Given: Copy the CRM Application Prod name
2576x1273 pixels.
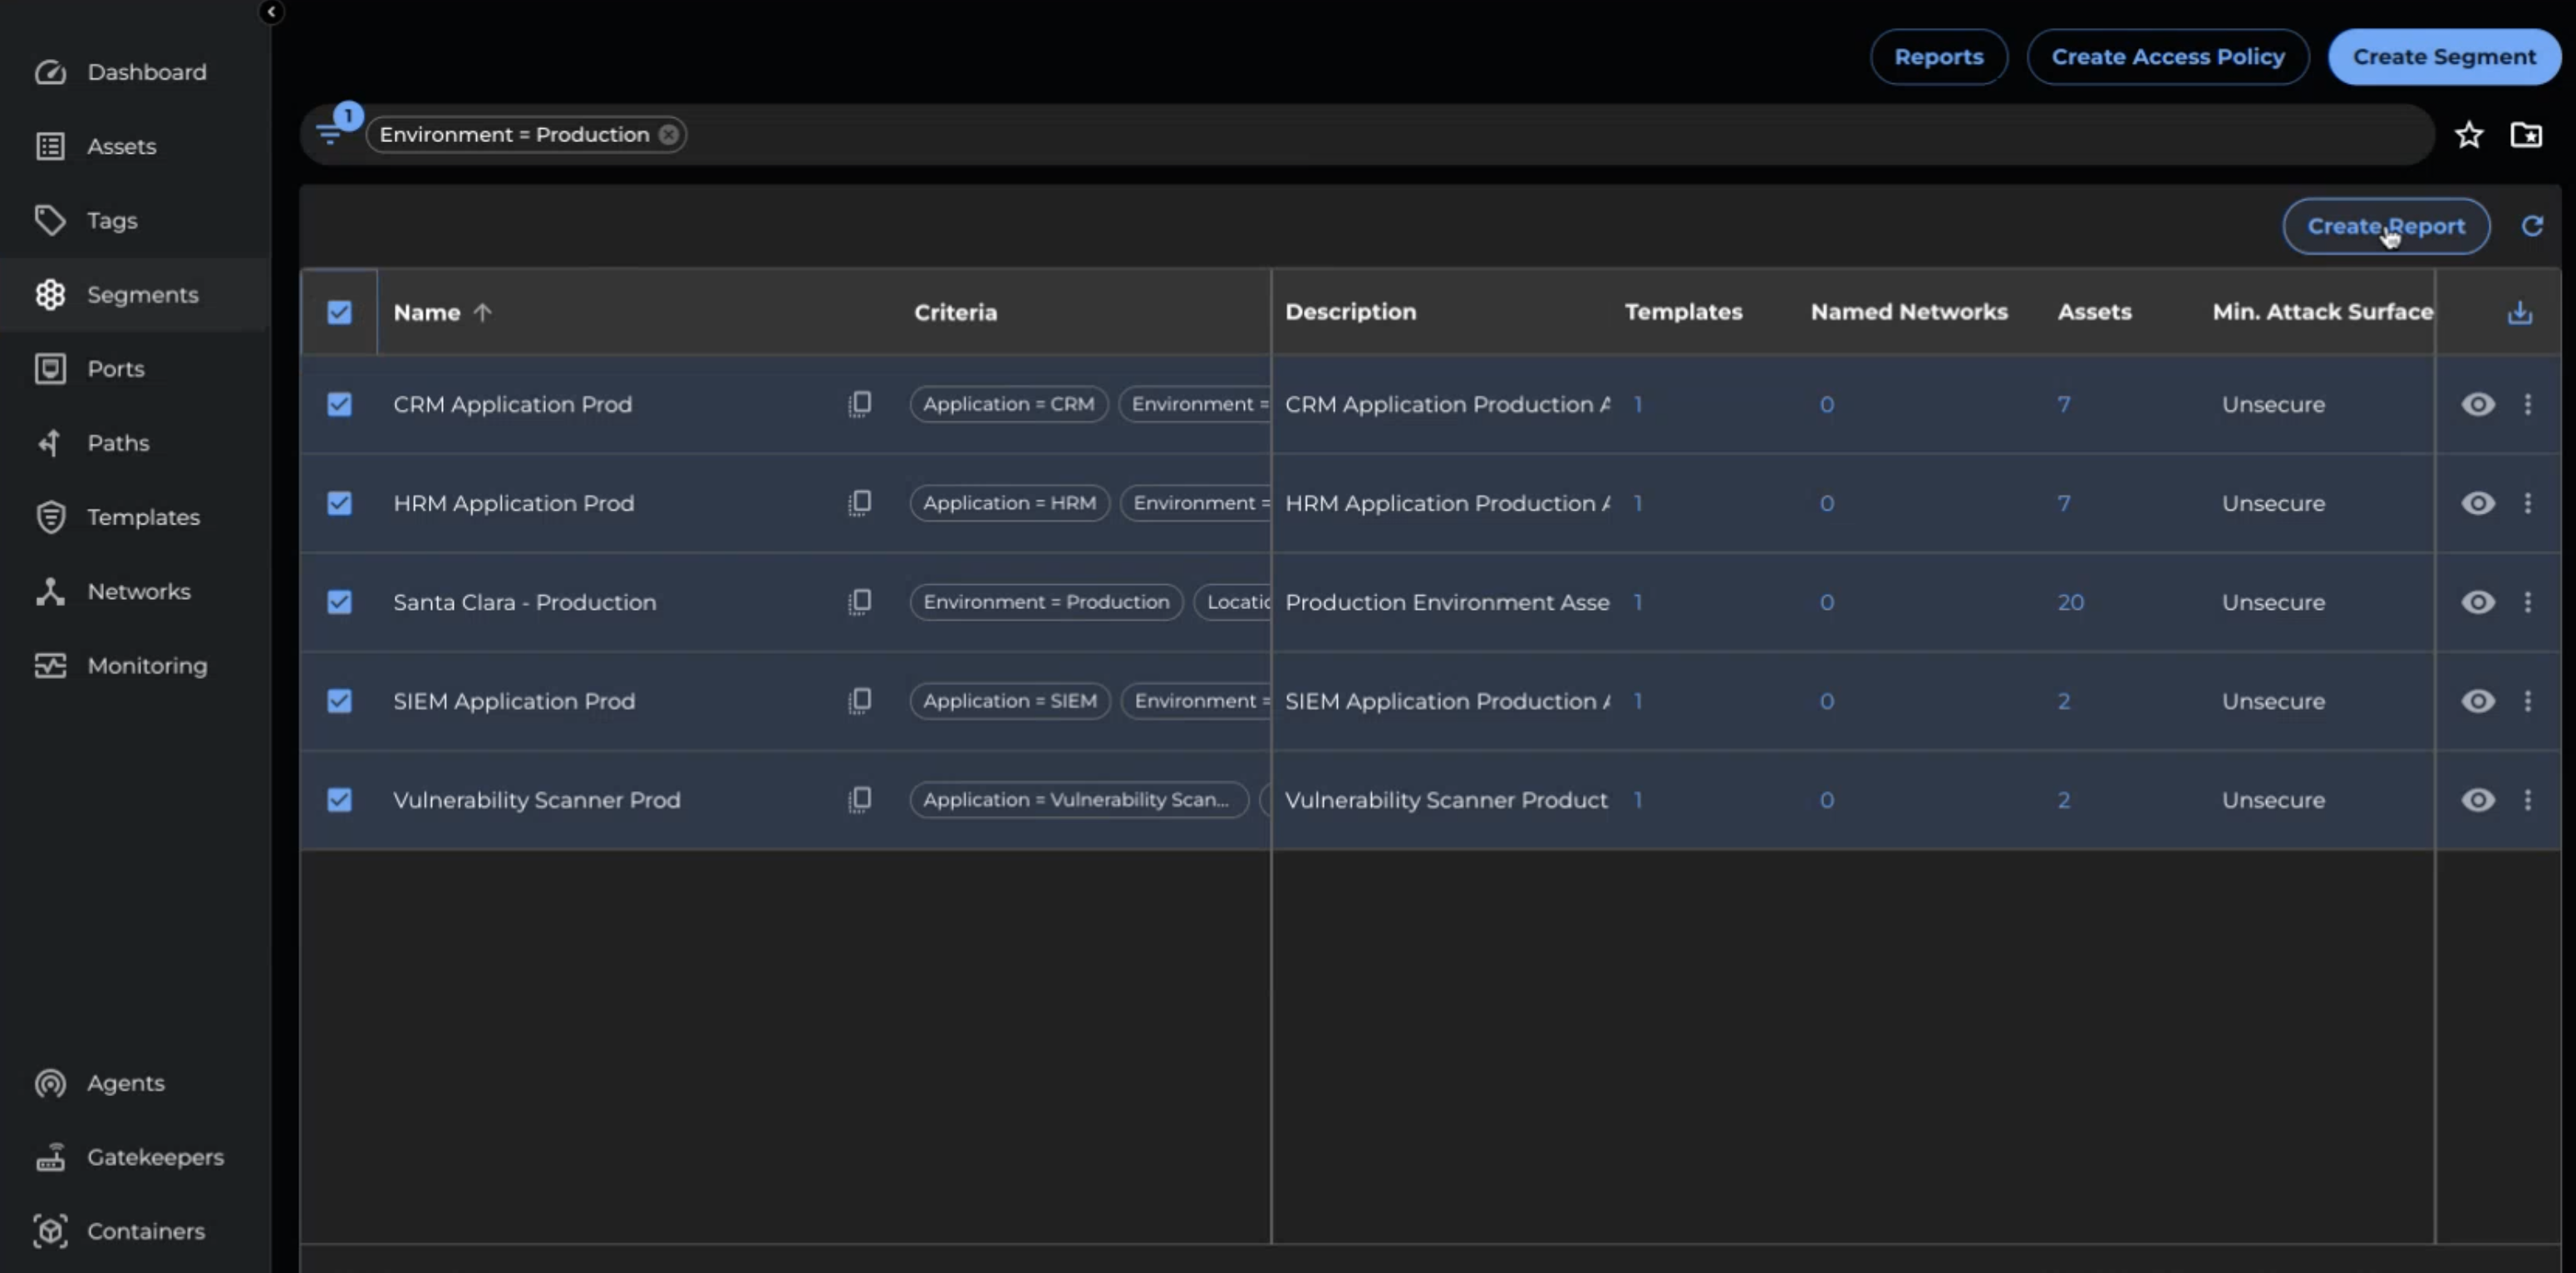Looking at the screenshot, I should (x=860, y=404).
